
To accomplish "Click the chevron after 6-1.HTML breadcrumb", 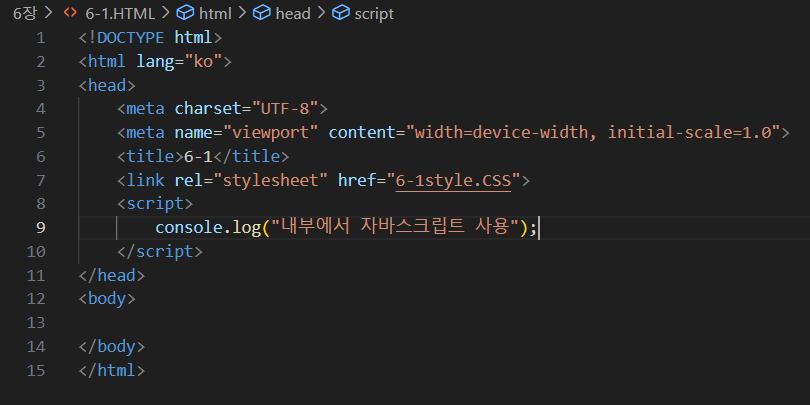I will tap(165, 13).
